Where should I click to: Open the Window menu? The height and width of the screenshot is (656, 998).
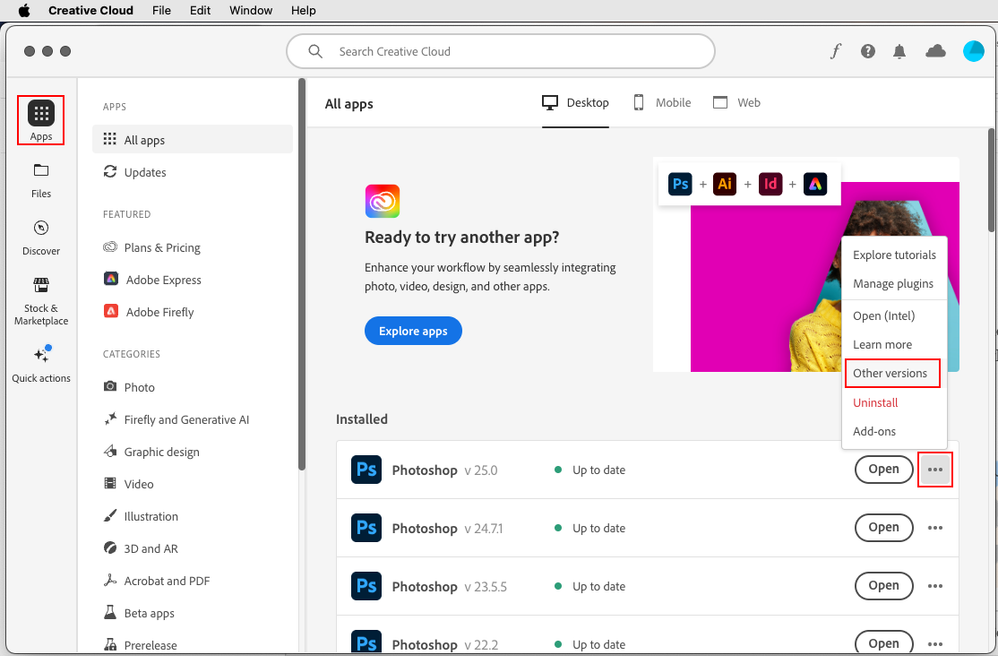(x=251, y=10)
